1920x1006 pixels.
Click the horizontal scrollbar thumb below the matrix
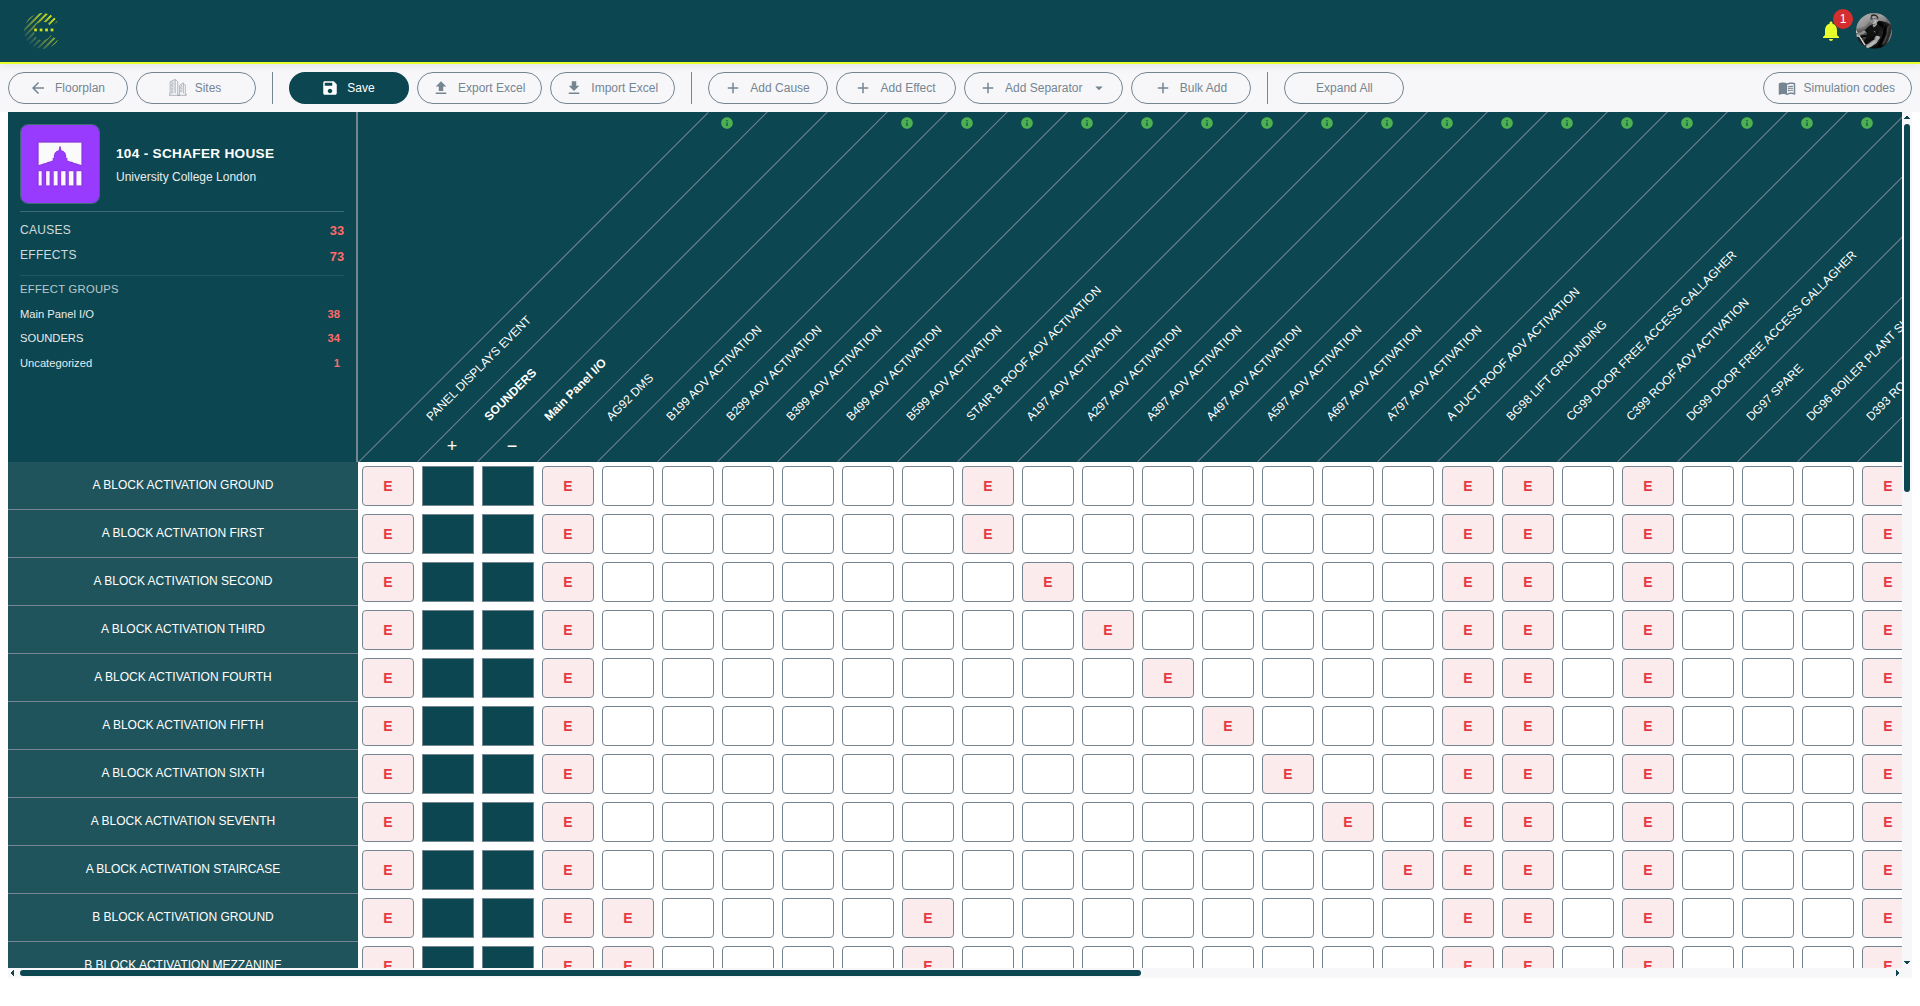tap(580, 972)
